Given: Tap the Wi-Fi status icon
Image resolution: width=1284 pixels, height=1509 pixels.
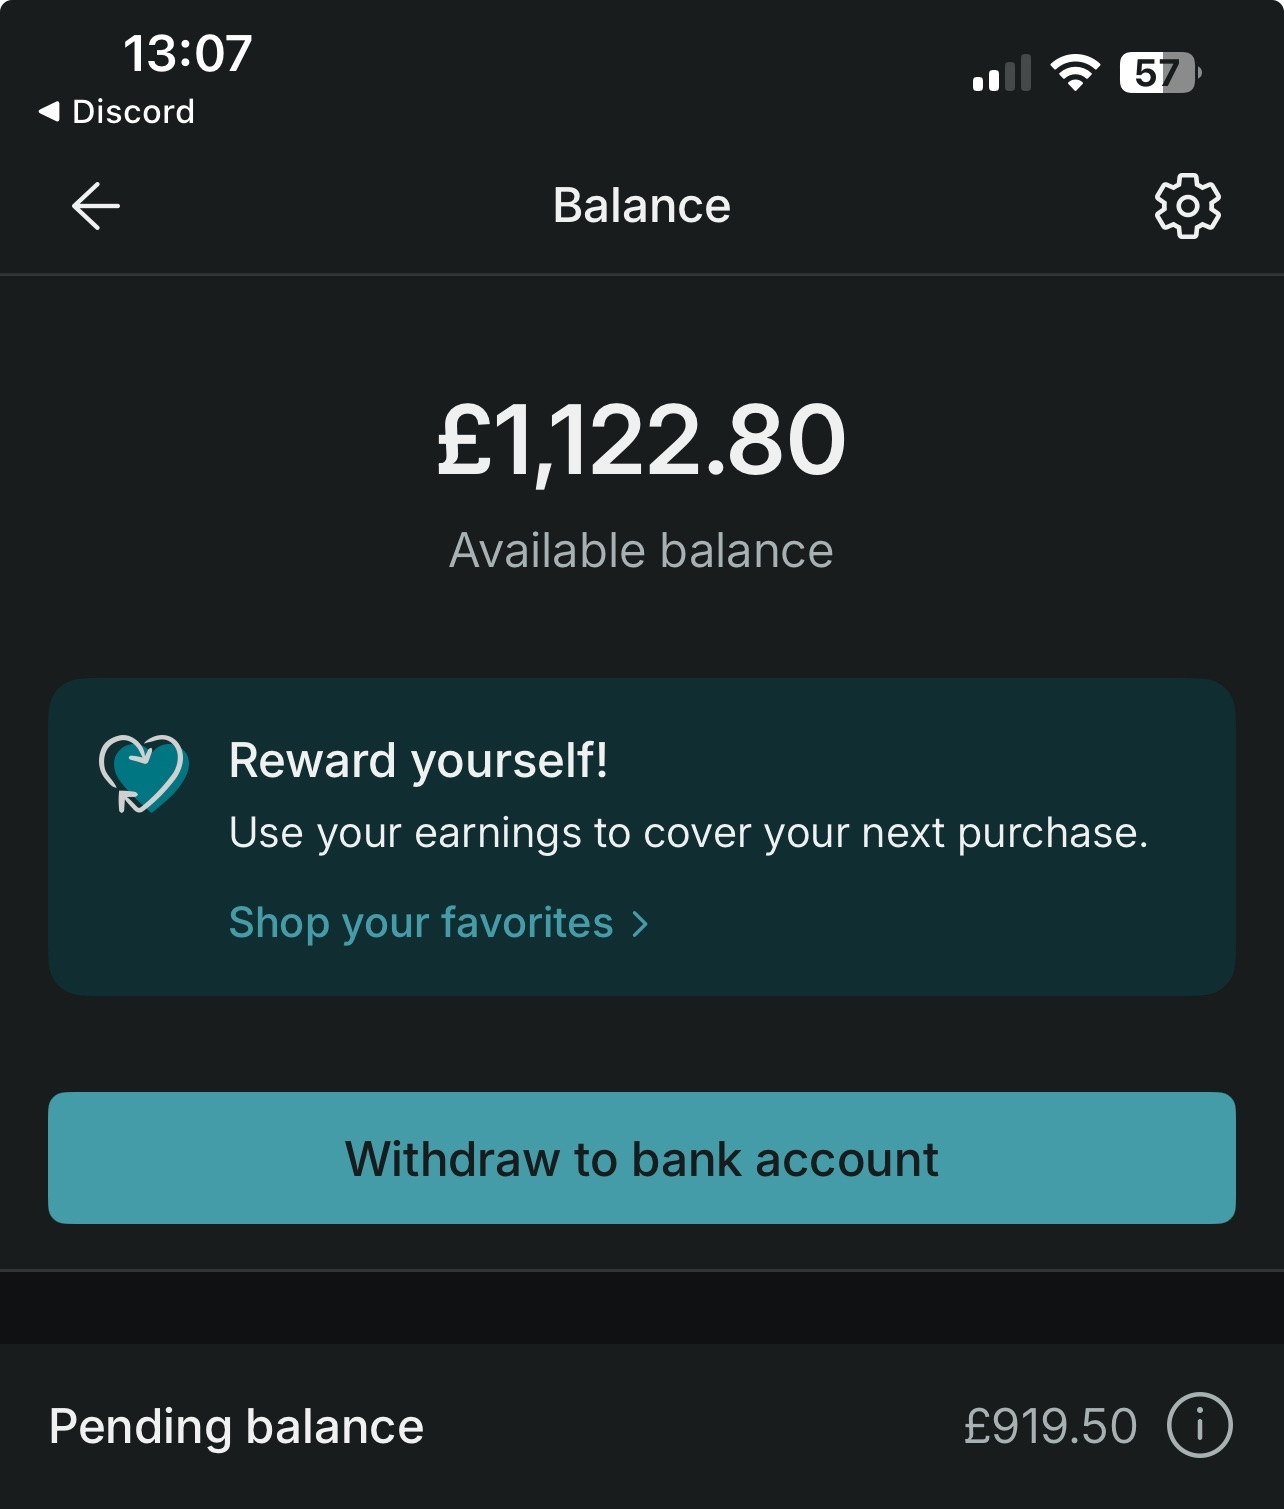Looking at the screenshot, I should pyautogui.click(x=1075, y=73).
